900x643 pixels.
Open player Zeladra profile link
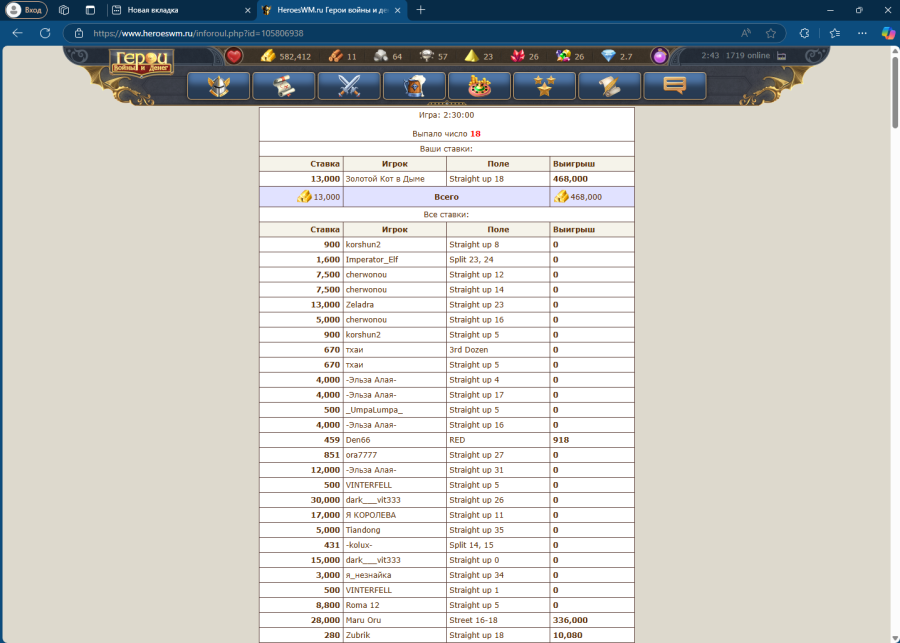click(x=360, y=305)
